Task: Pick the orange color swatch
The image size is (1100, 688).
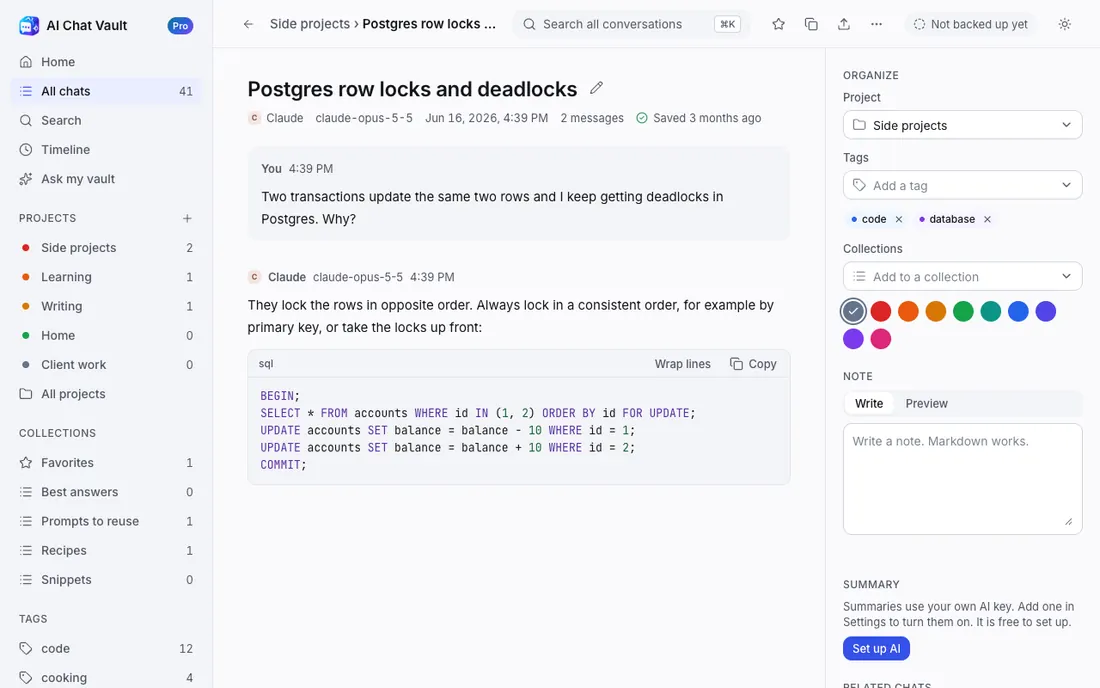Action: click(908, 311)
